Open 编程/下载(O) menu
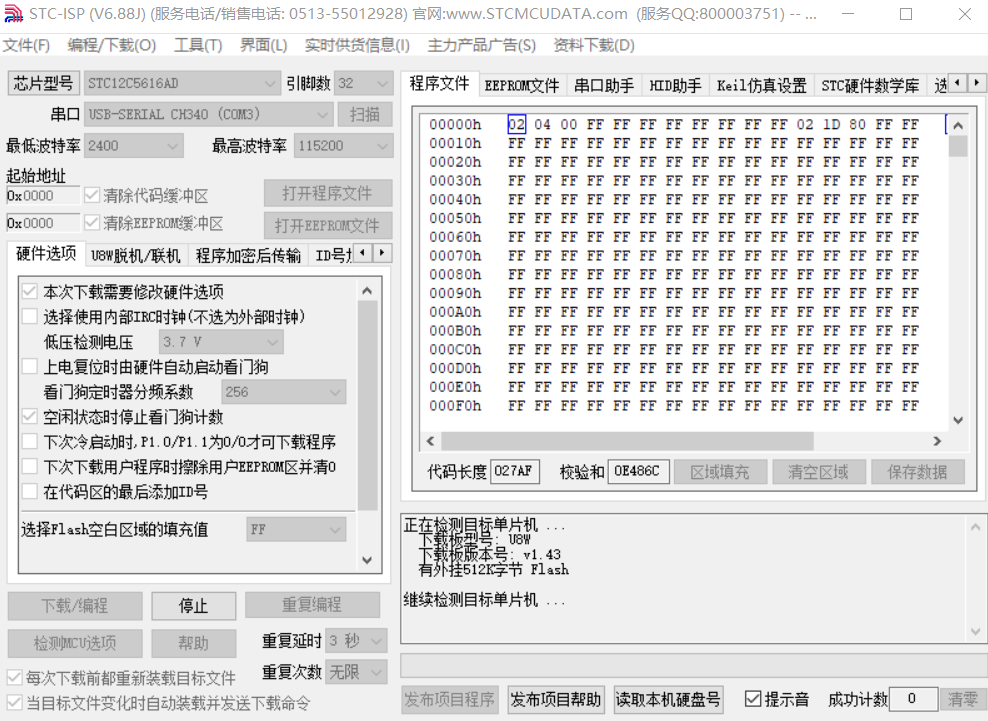Screen dimensions: 988x721 [112, 45]
